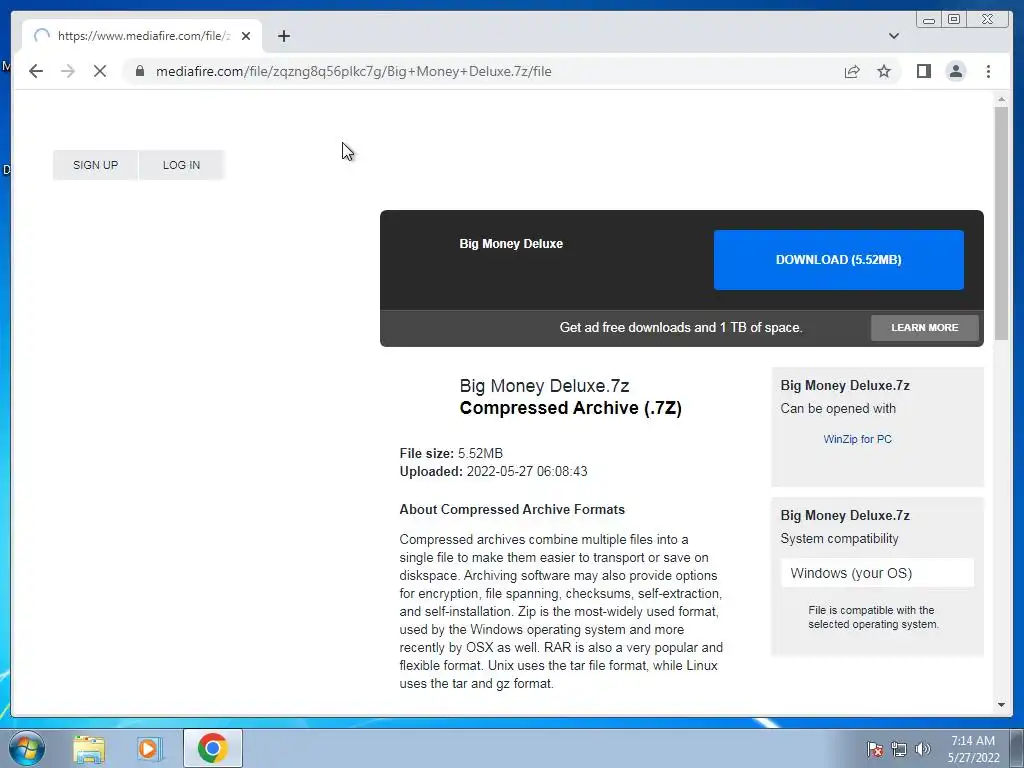Open the Chrome three-dot menu

pyautogui.click(x=988, y=71)
